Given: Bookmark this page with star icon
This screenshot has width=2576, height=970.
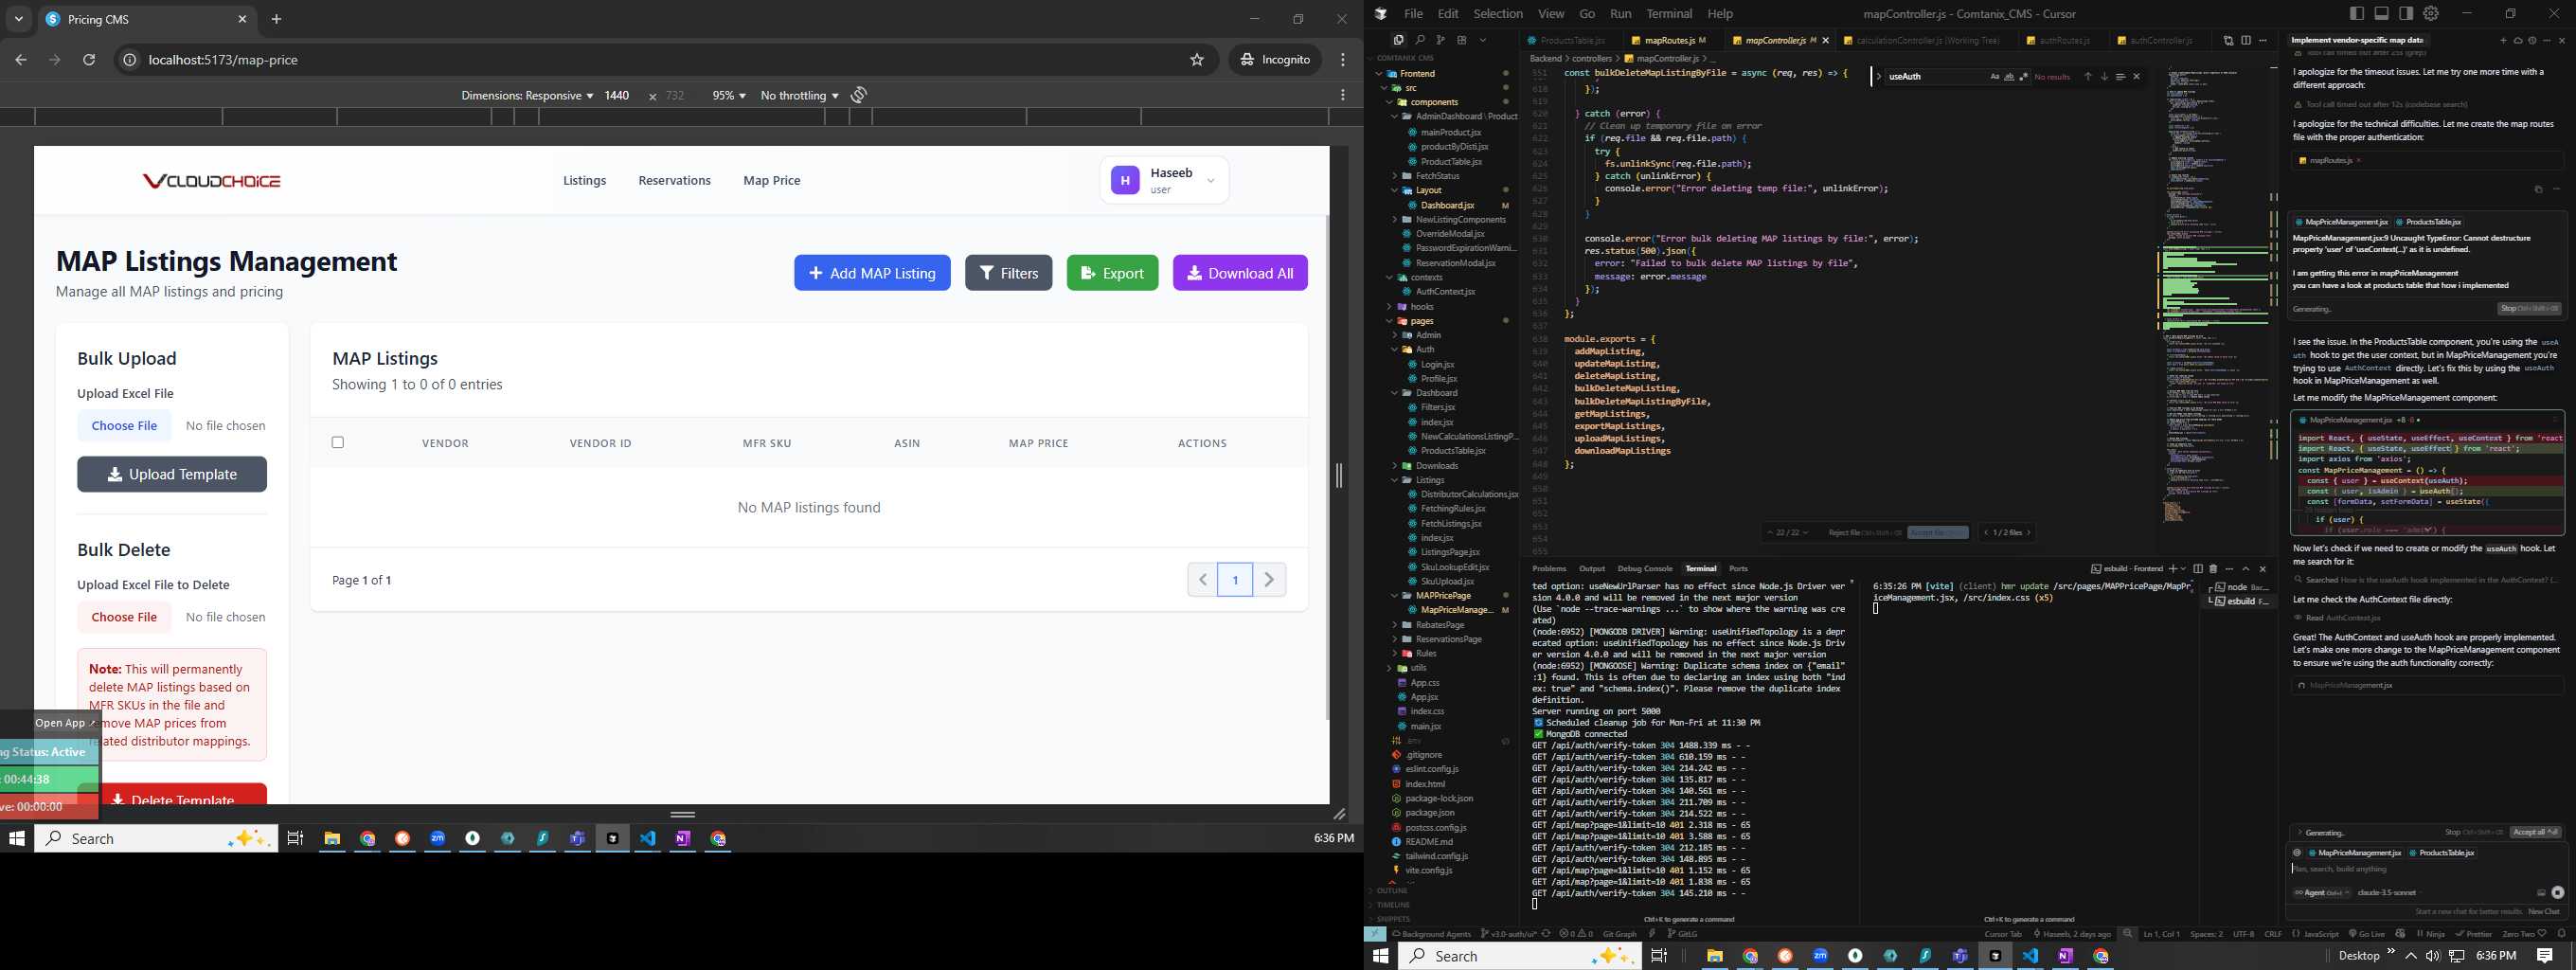Looking at the screenshot, I should point(1197,60).
